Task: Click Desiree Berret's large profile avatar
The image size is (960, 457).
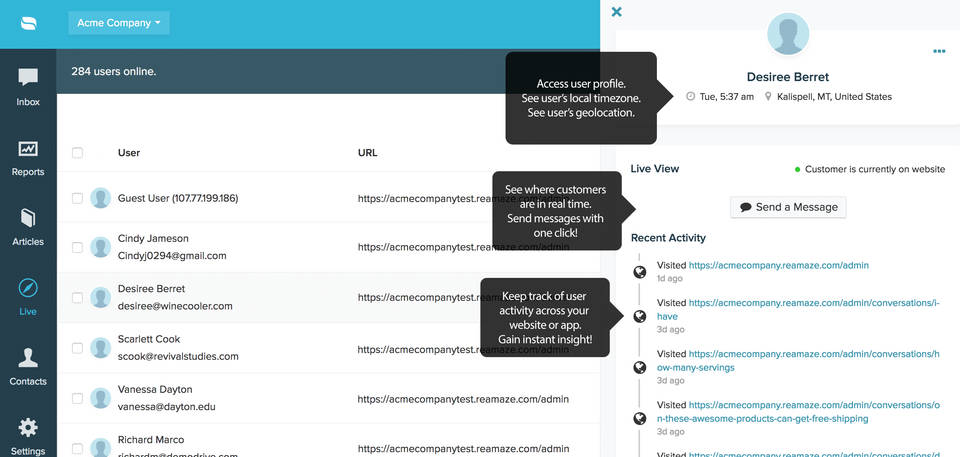Action: tap(787, 34)
